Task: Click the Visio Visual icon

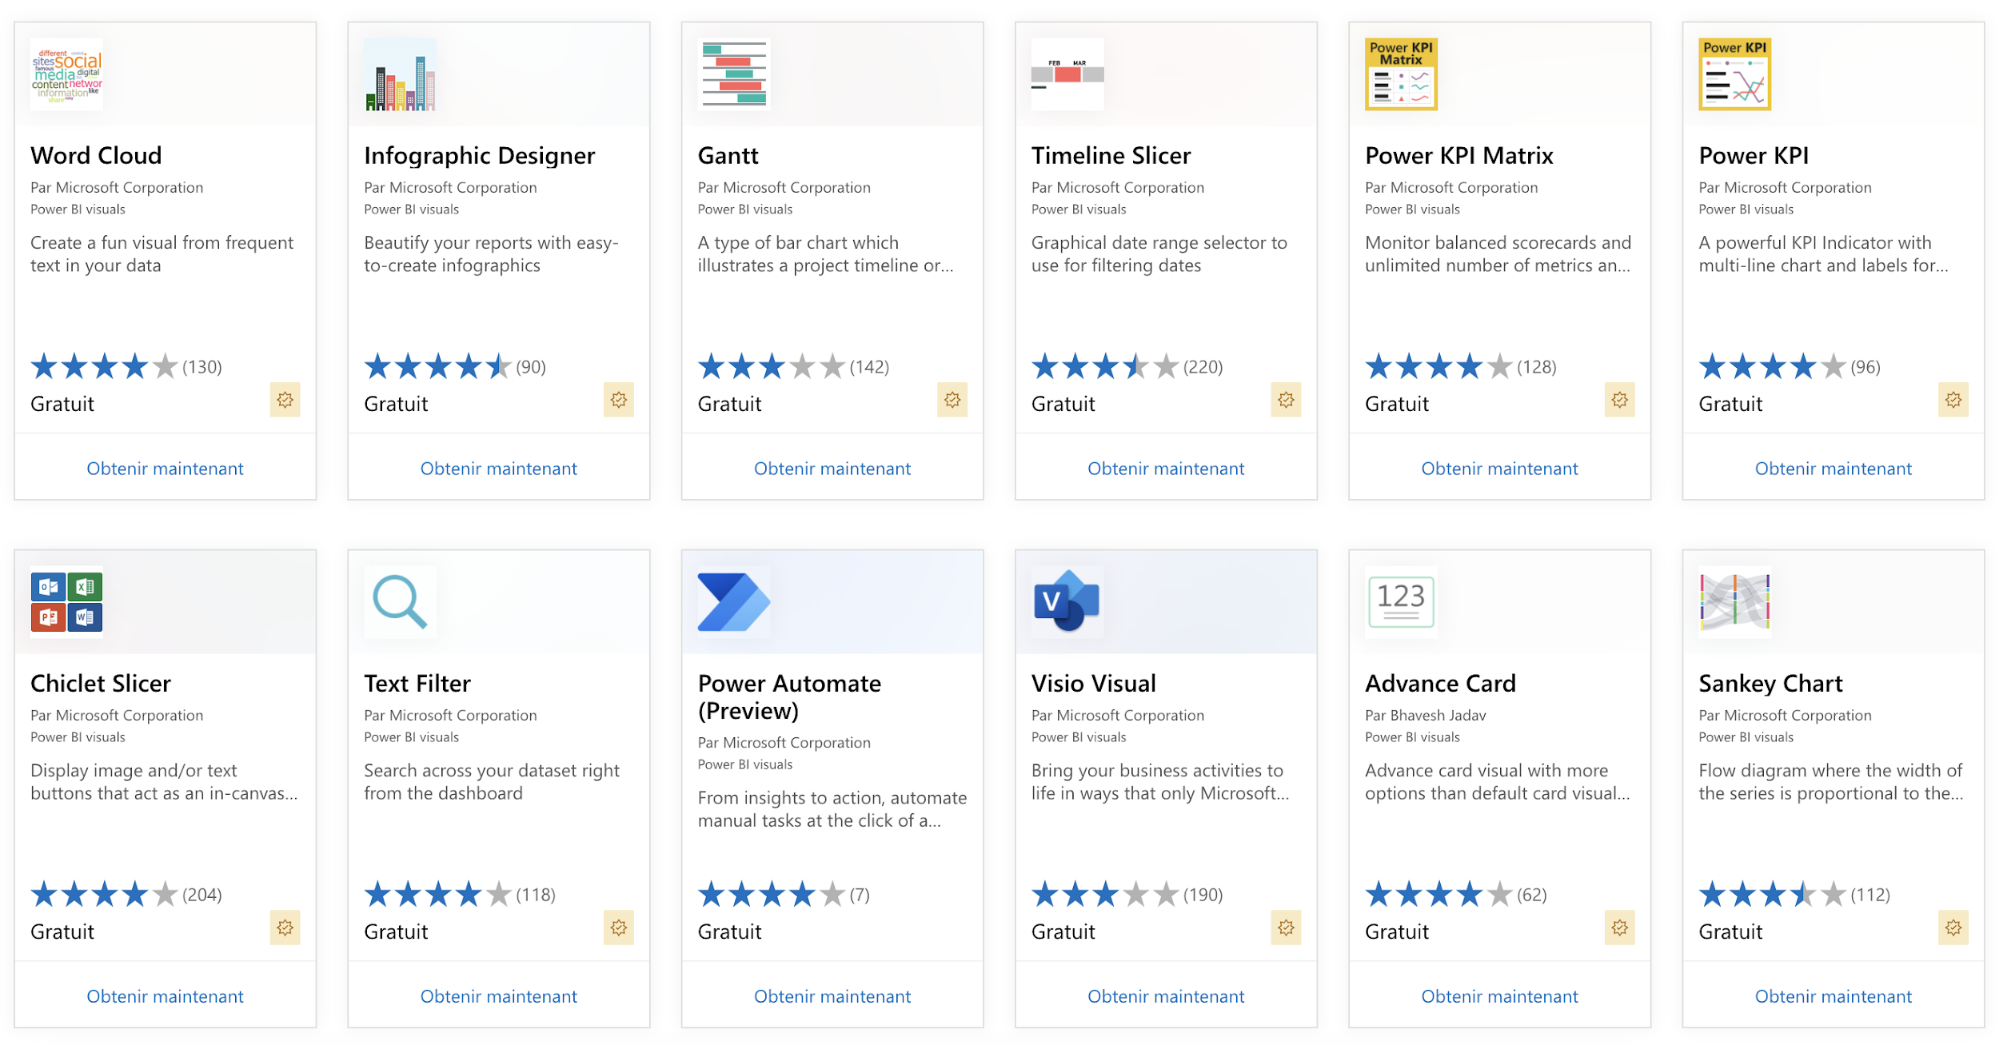Action: click(x=1068, y=602)
